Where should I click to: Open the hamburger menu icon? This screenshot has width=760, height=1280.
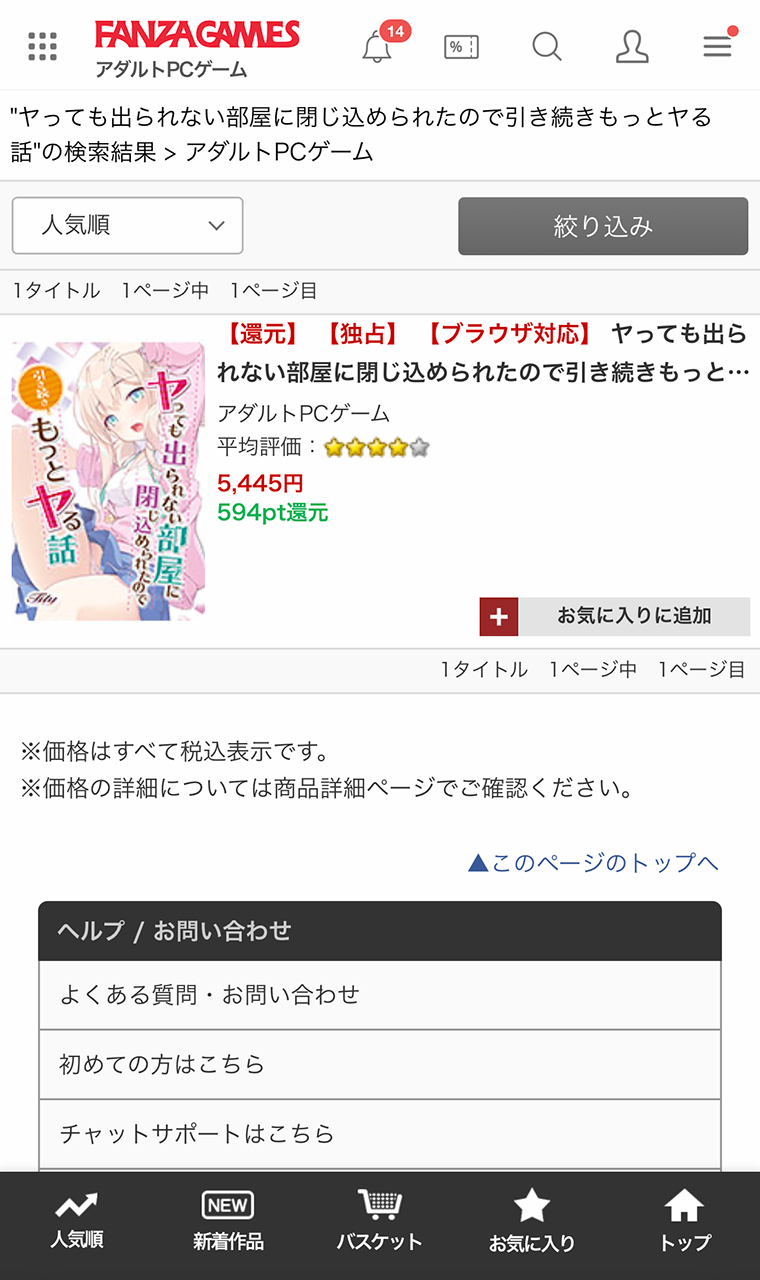[718, 45]
